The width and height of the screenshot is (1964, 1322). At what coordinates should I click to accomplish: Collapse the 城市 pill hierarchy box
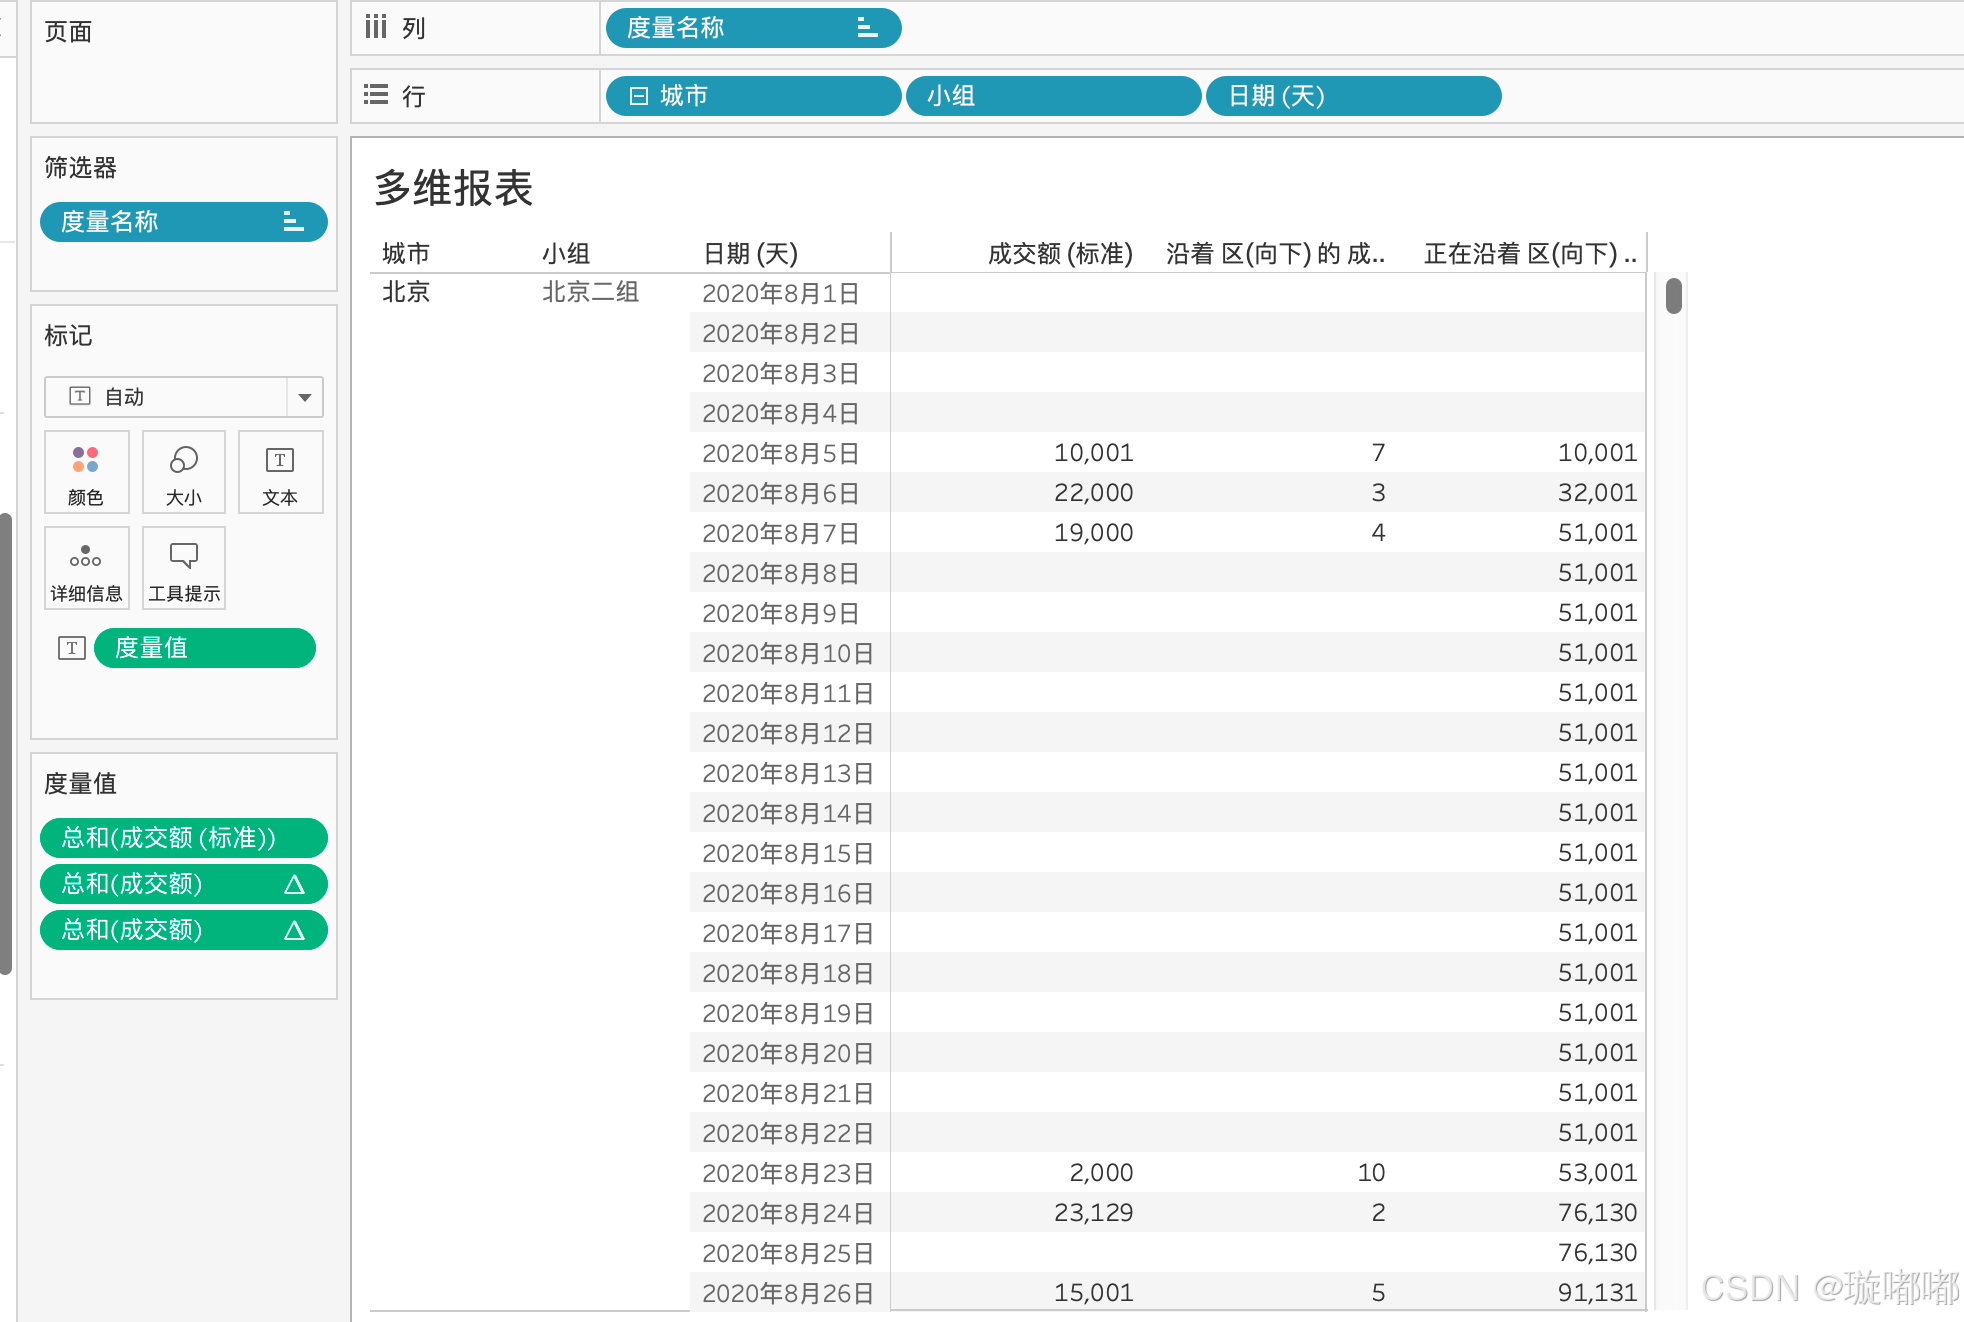point(638,96)
